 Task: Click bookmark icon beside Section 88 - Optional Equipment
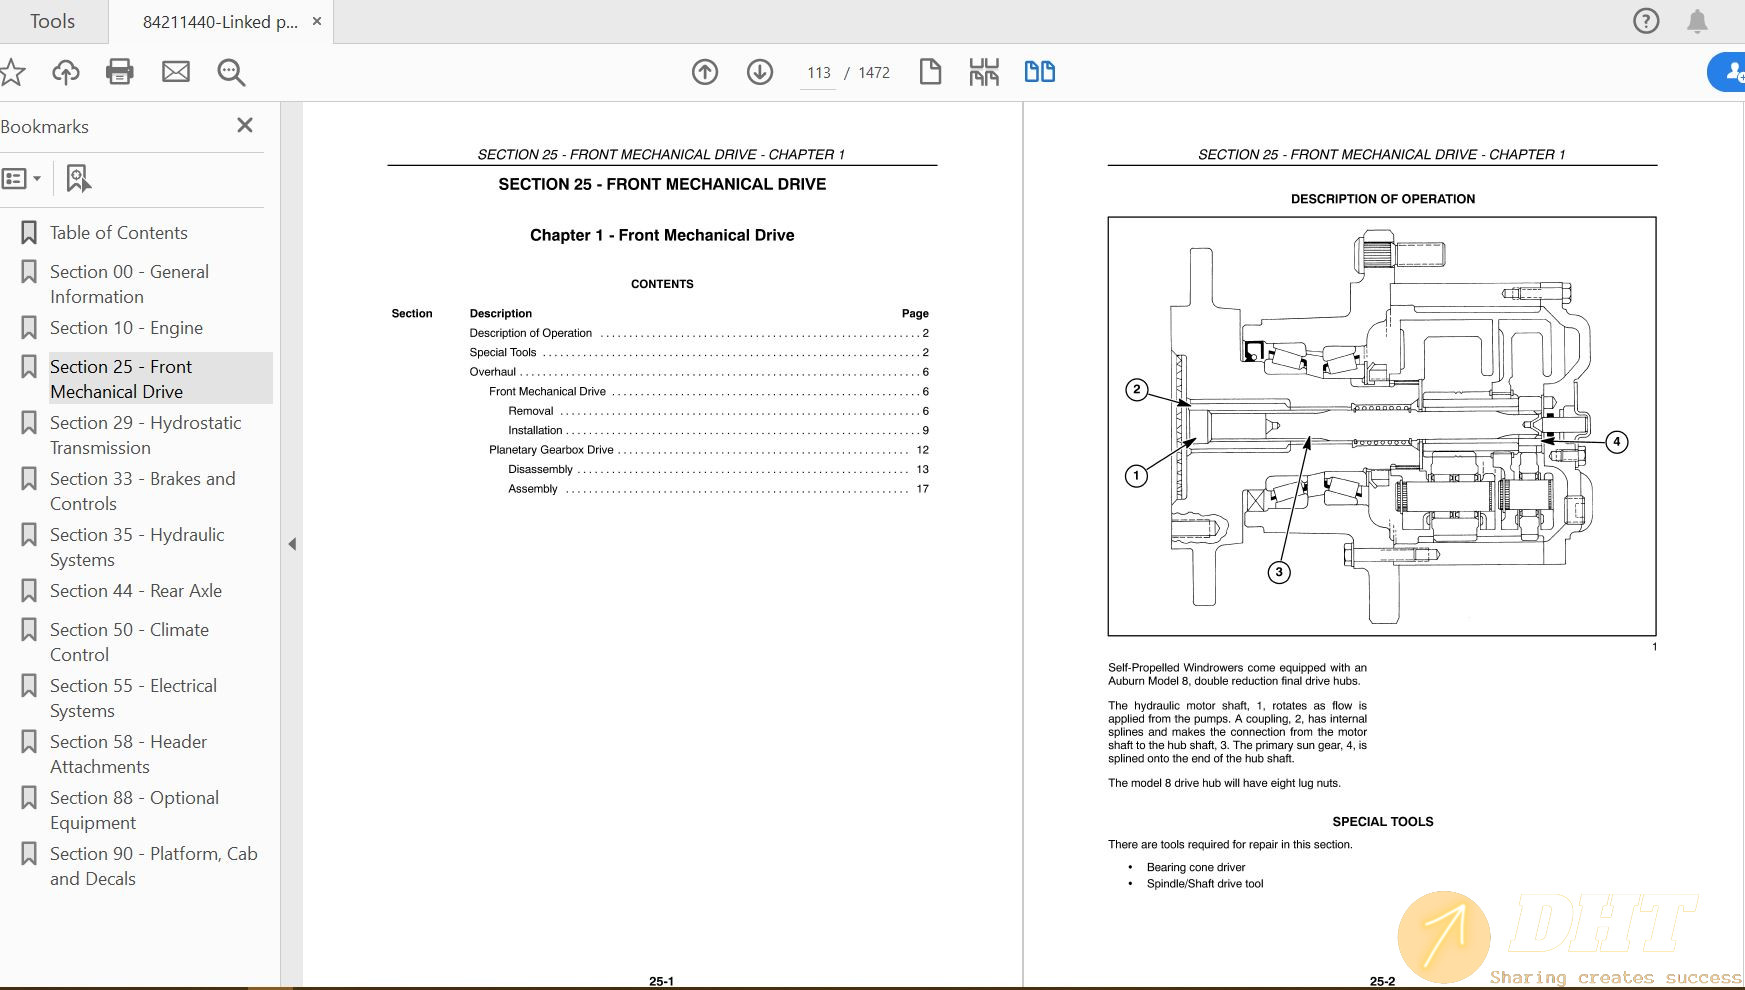tap(29, 798)
